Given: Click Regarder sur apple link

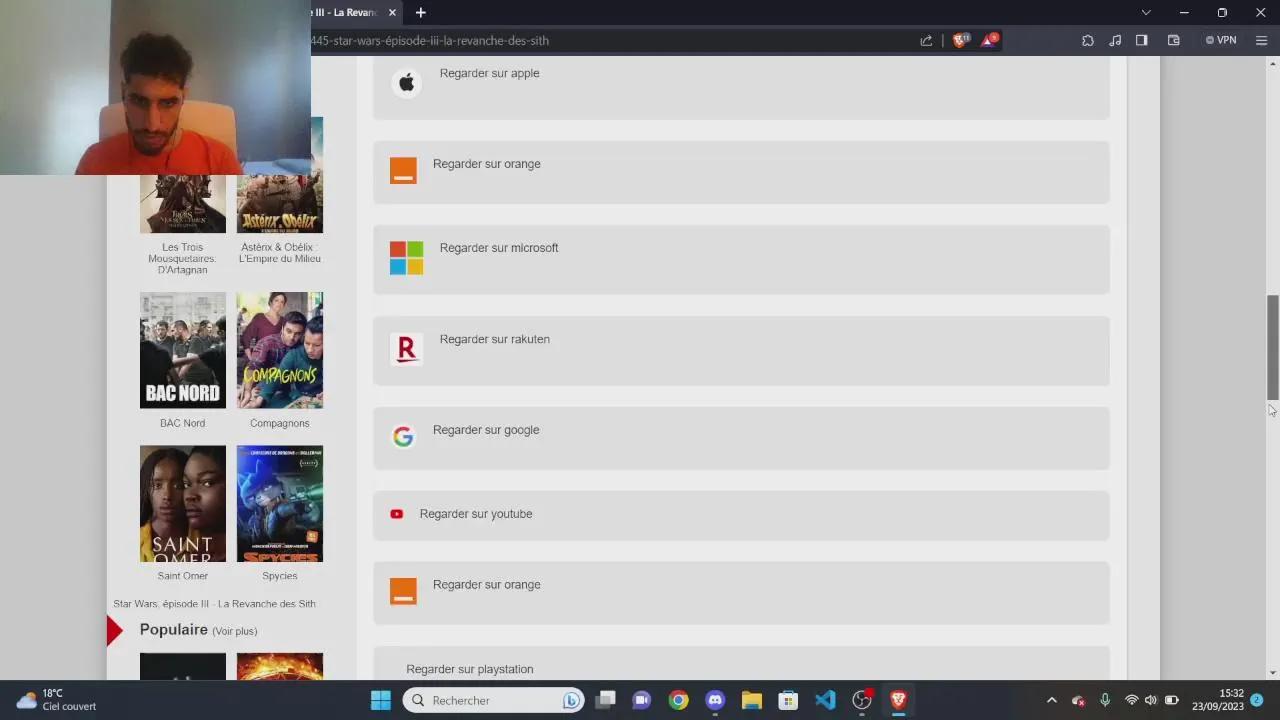Looking at the screenshot, I should pos(489,73).
